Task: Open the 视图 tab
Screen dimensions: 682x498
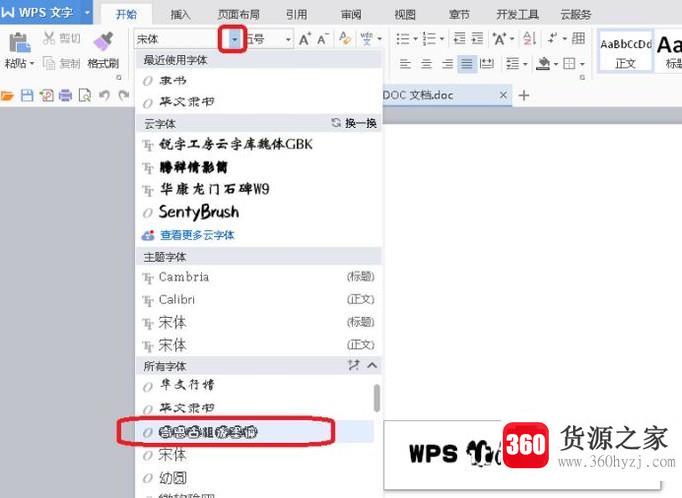Action: (x=405, y=14)
